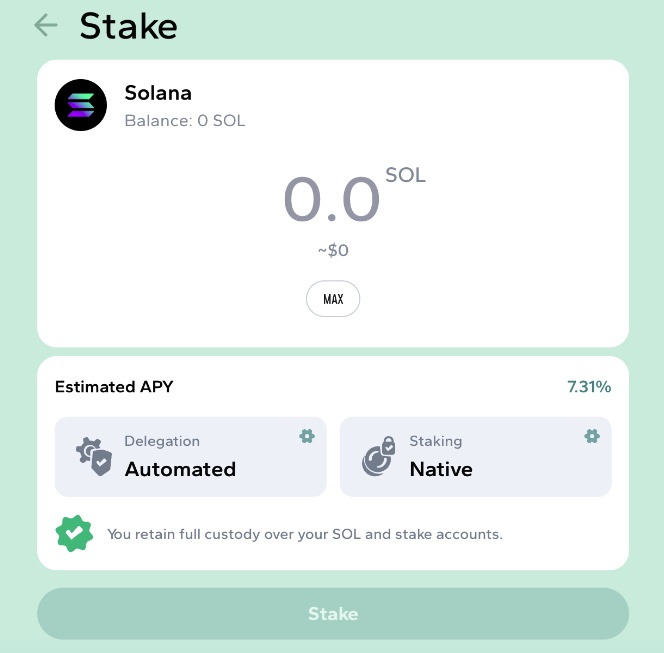The height and width of the screenshot is (653, 664).
Task: Click the green verified checkmark badge
Action: (74, 534)
